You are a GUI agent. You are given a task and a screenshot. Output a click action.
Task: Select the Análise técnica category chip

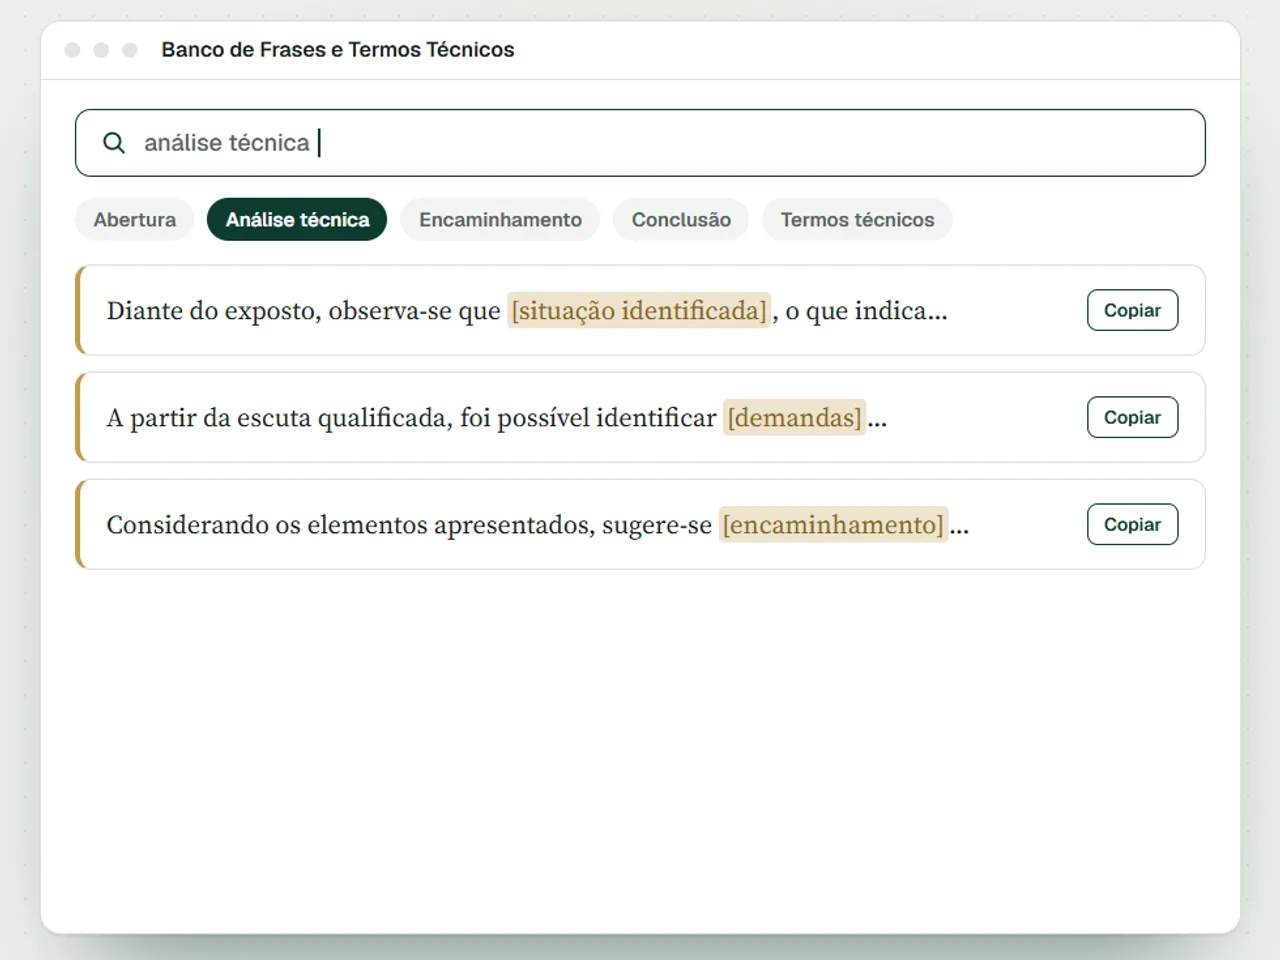(297, 220)
